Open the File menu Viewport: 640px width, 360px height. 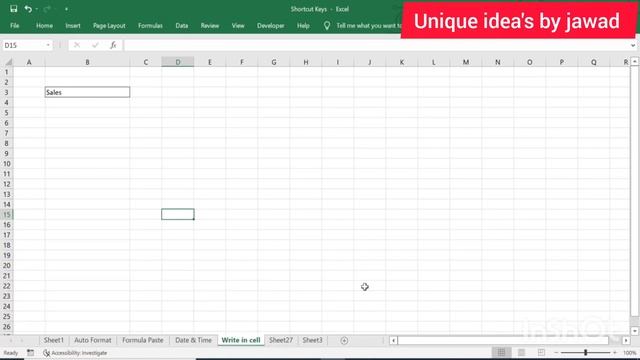pyautogui.click(x=15, y=25)
